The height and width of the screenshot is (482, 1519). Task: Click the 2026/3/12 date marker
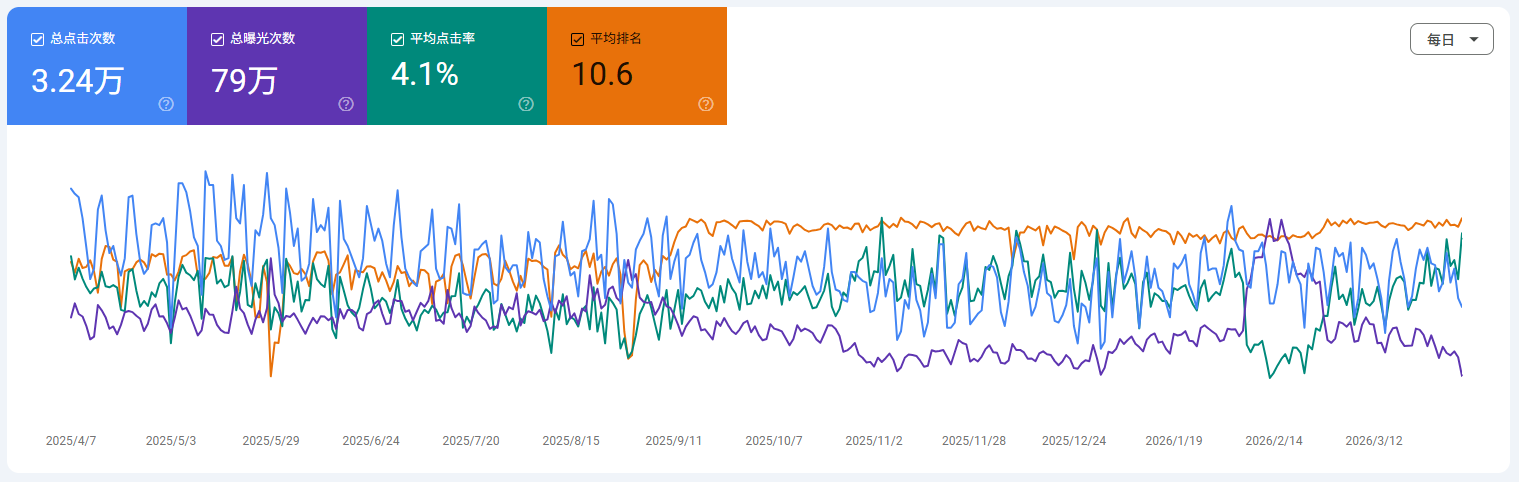click(1374, 440)
